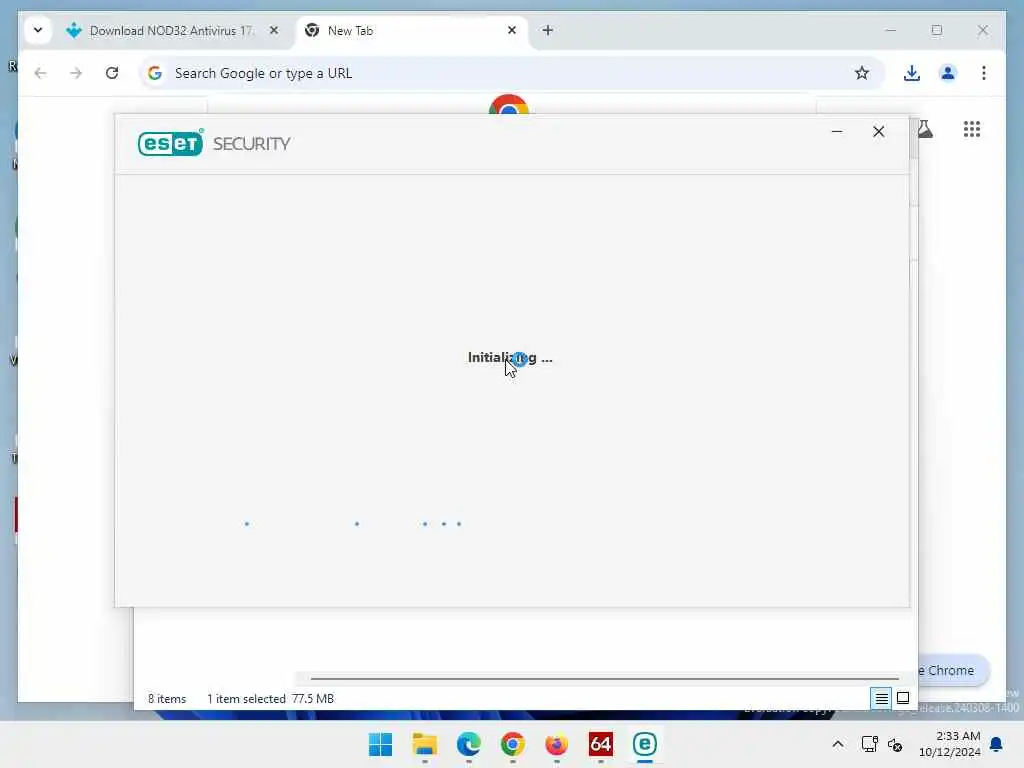Switch File Explorer to details view
The image size is (1024, 768).
point(881,699)
